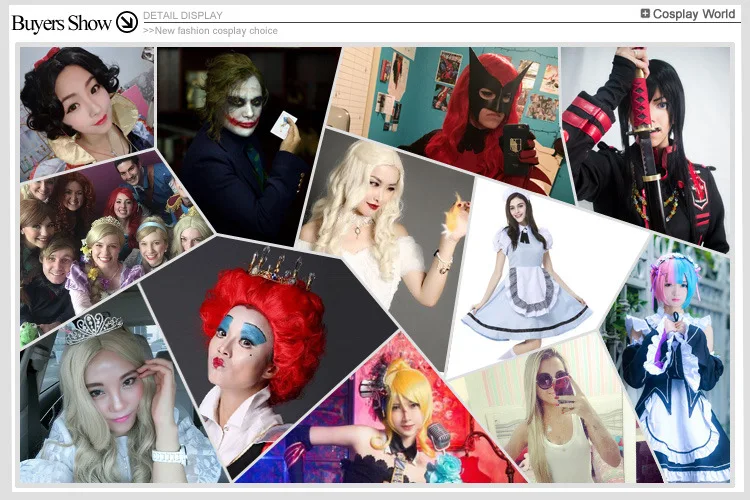Image resolution: width=750 pixels, height=500 pixels.
Task: Click the circled arrow icon beside Buyers Show
Action: click(x=127, y=22)
